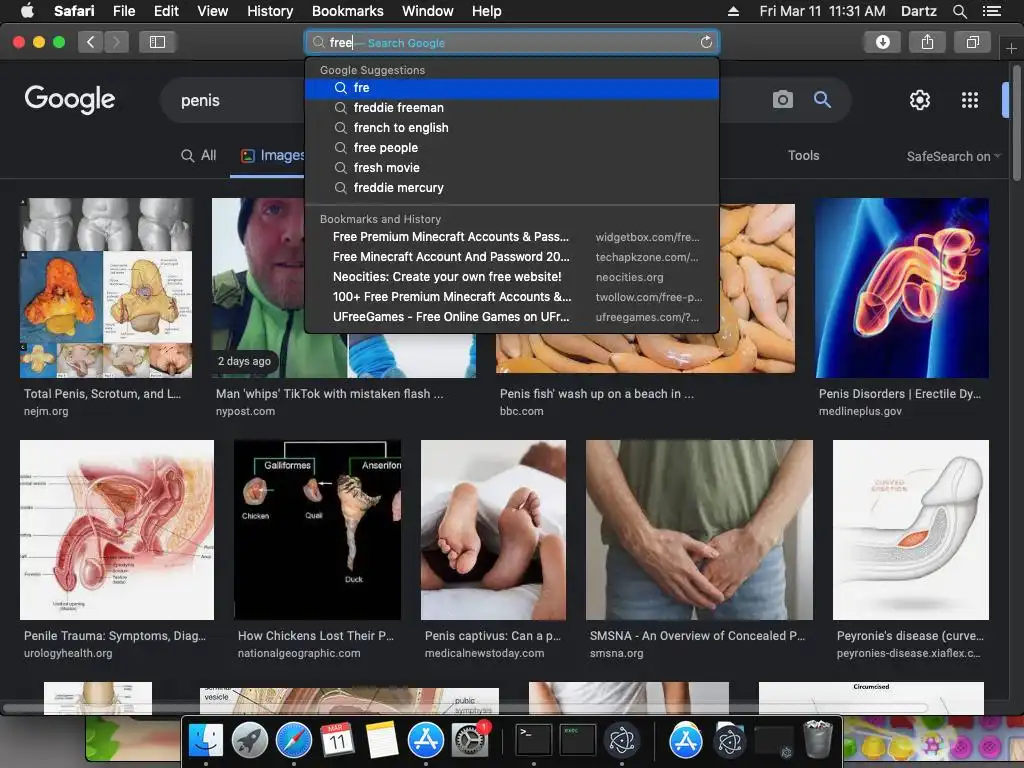Viewport: 1024px width, 768px height.
Task: Click the blue Google search magnifier
Action: 822,100
